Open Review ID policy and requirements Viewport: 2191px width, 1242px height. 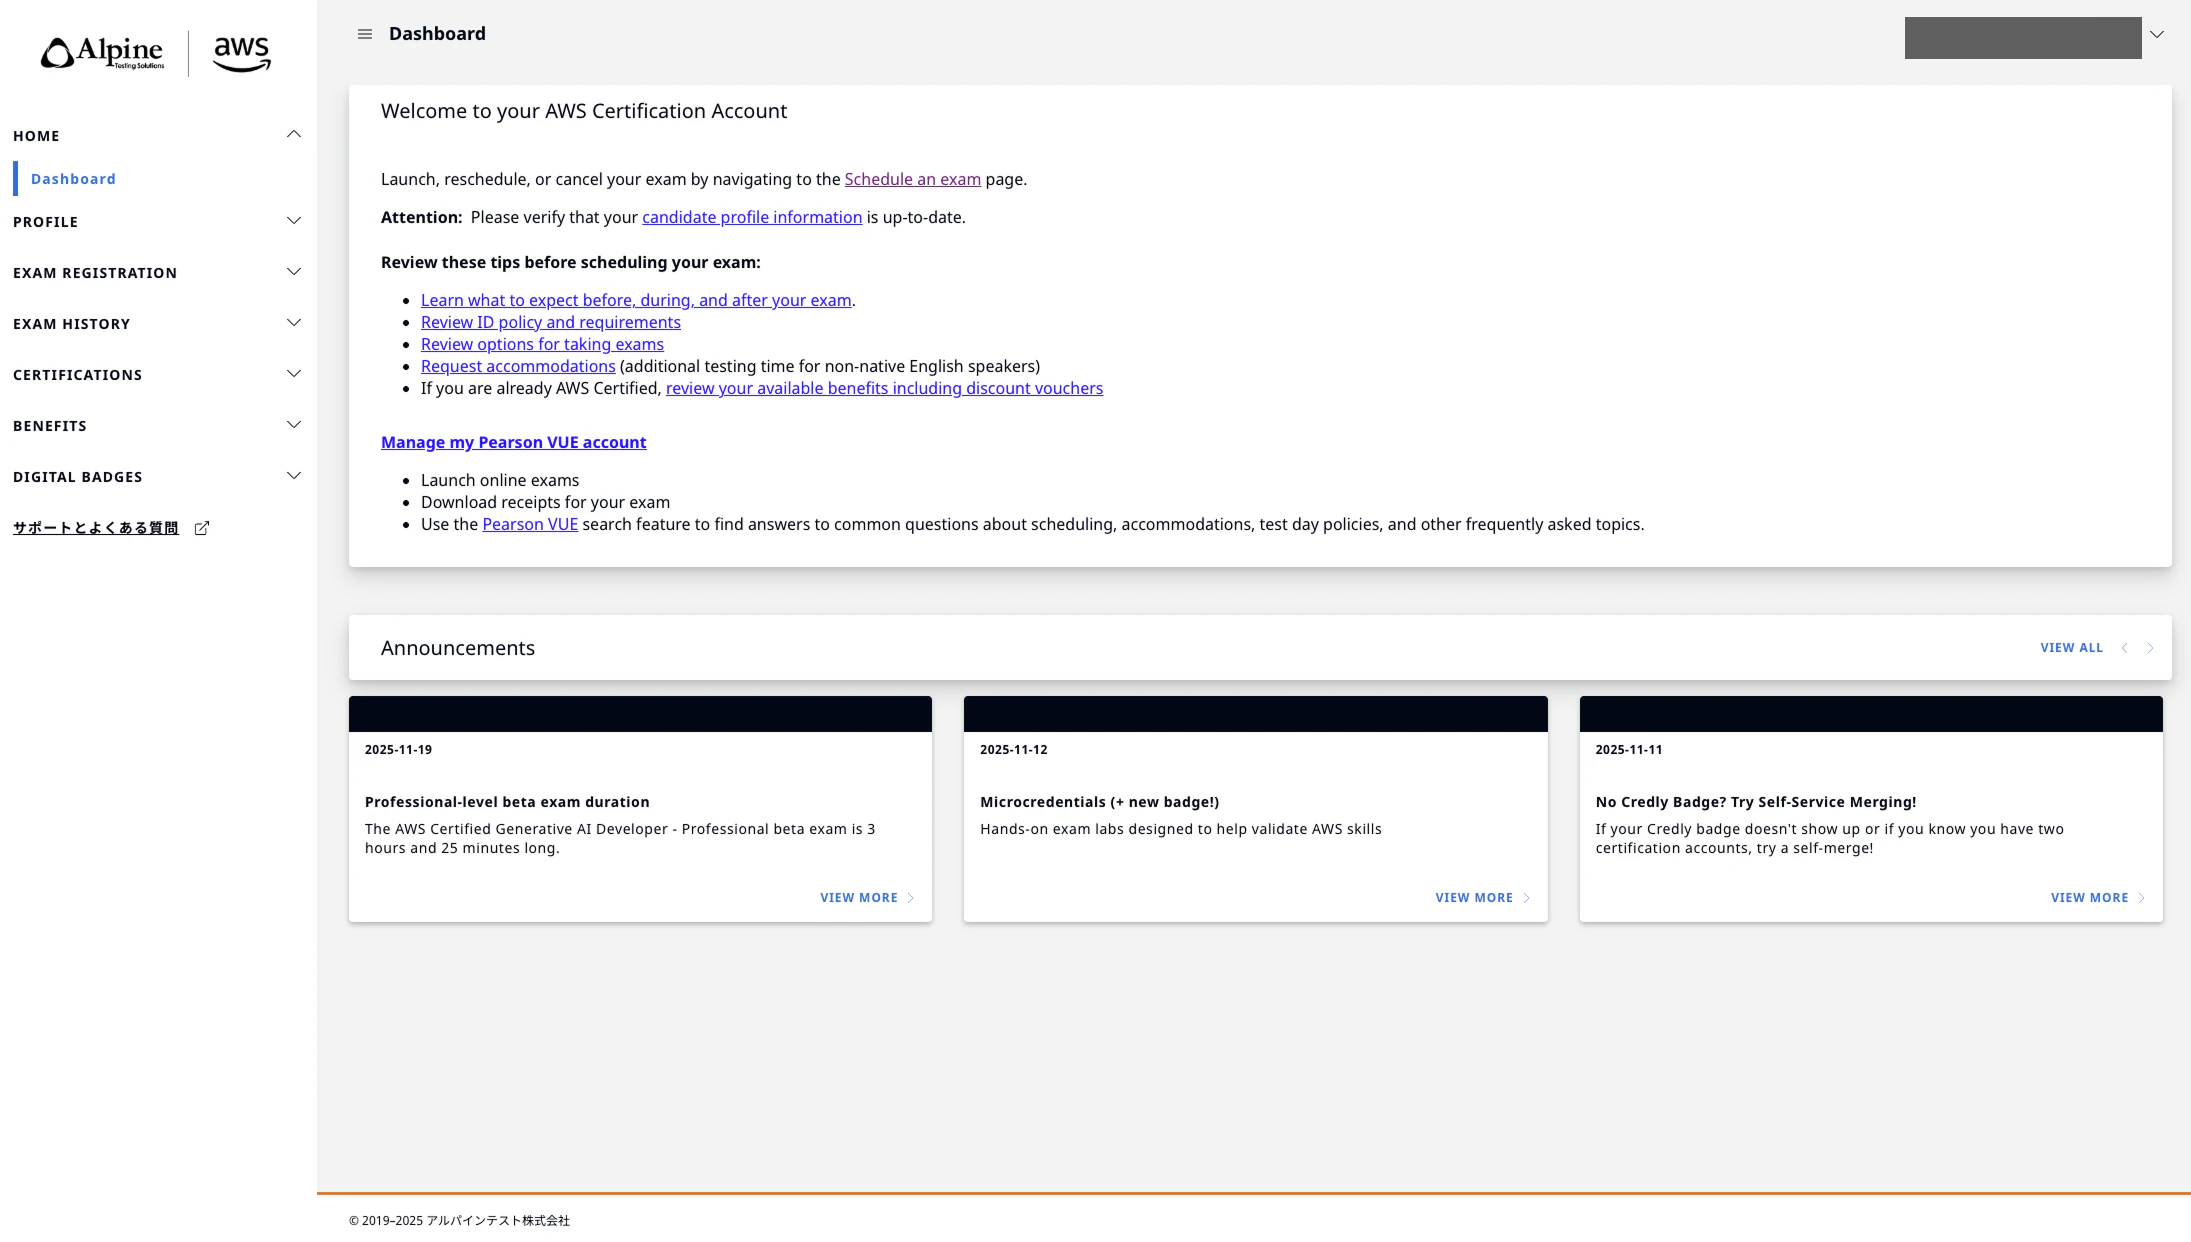point(551,322)
